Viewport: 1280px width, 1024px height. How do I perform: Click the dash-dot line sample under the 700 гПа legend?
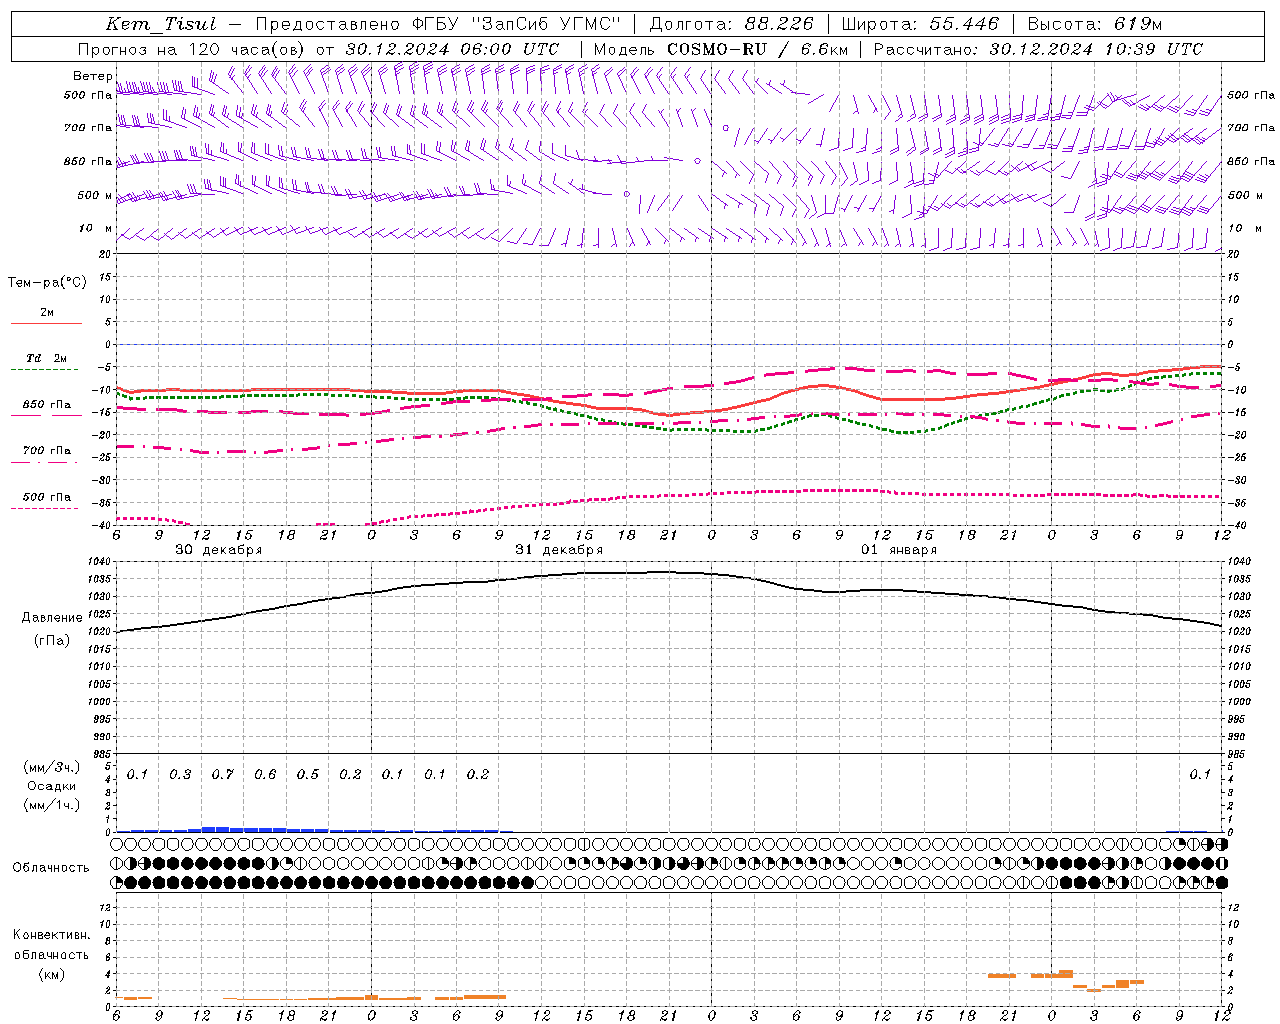click(45, 462)
